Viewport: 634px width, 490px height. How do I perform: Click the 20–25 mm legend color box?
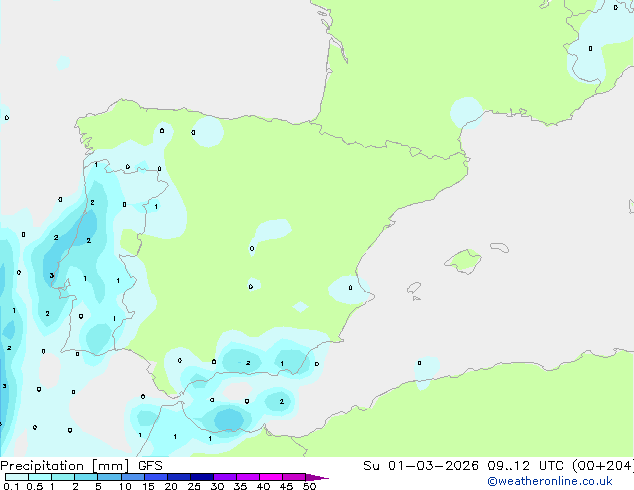pos(178,477)
